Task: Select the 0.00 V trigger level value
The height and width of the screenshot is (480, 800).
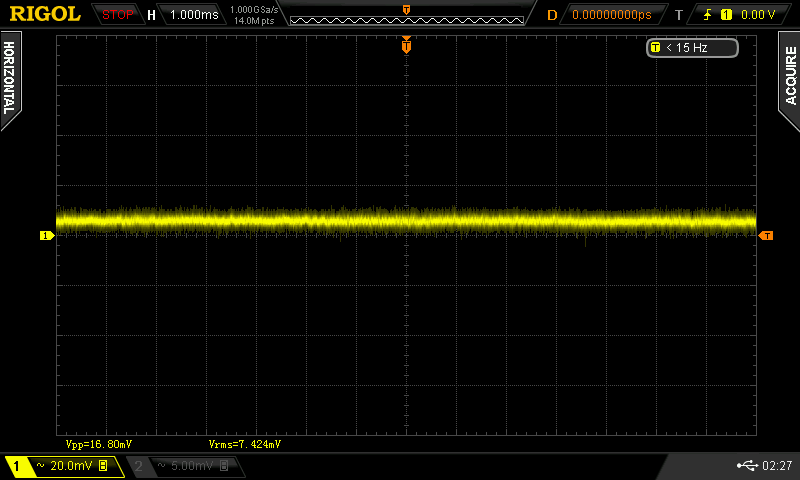Action: [x=758, y=15]
